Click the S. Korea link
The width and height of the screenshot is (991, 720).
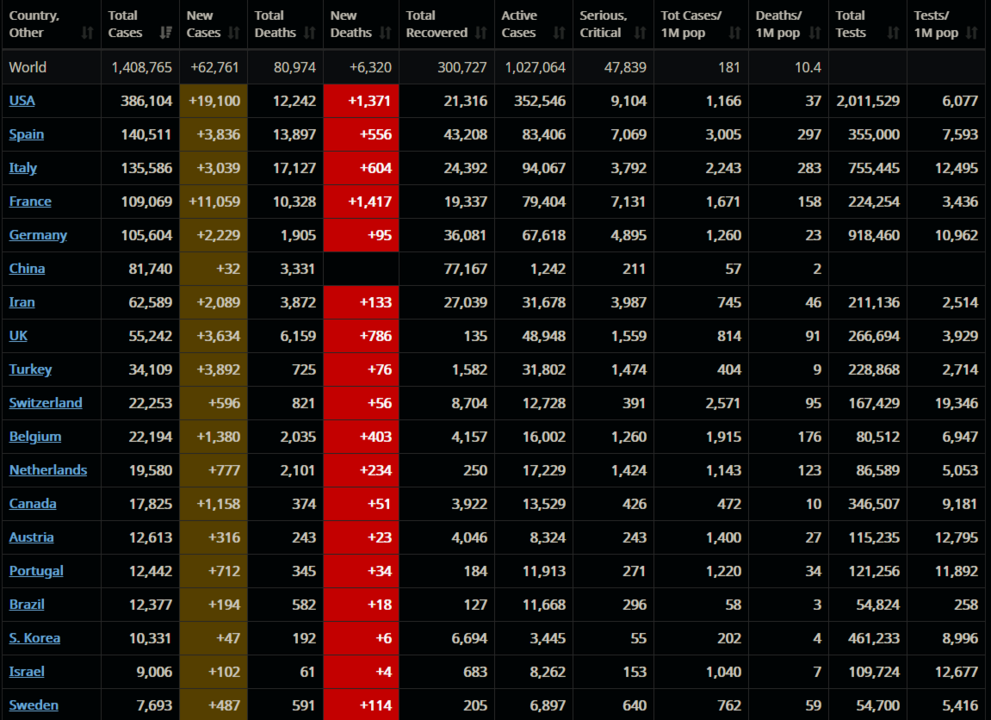point(35,638)
